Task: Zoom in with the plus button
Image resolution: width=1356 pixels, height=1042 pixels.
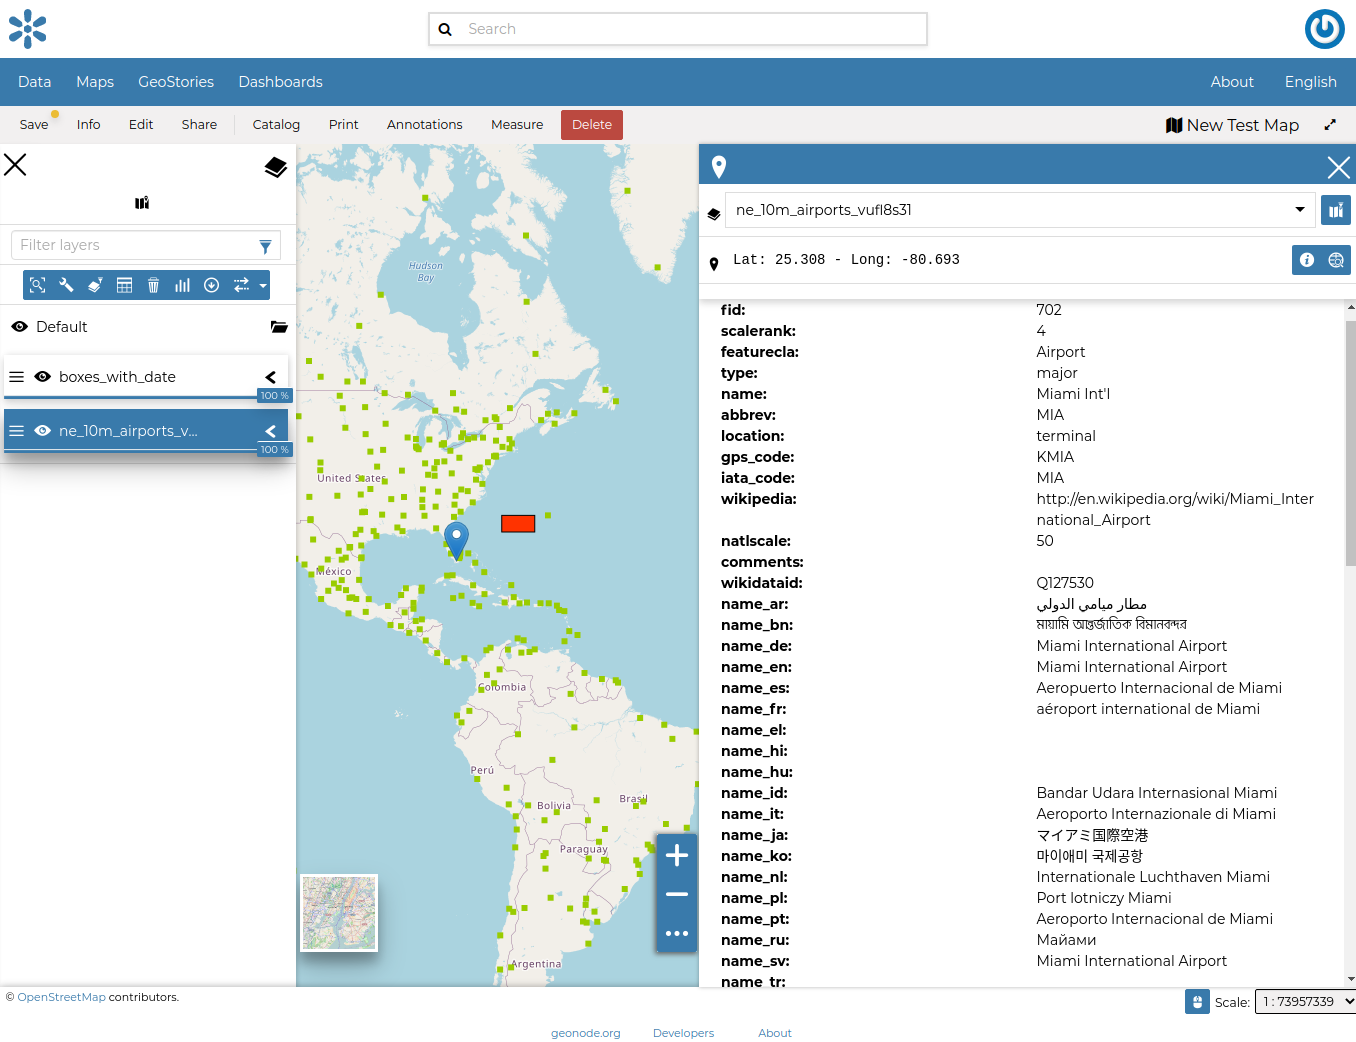Action: pyautogui.click(x=677, y=855)
